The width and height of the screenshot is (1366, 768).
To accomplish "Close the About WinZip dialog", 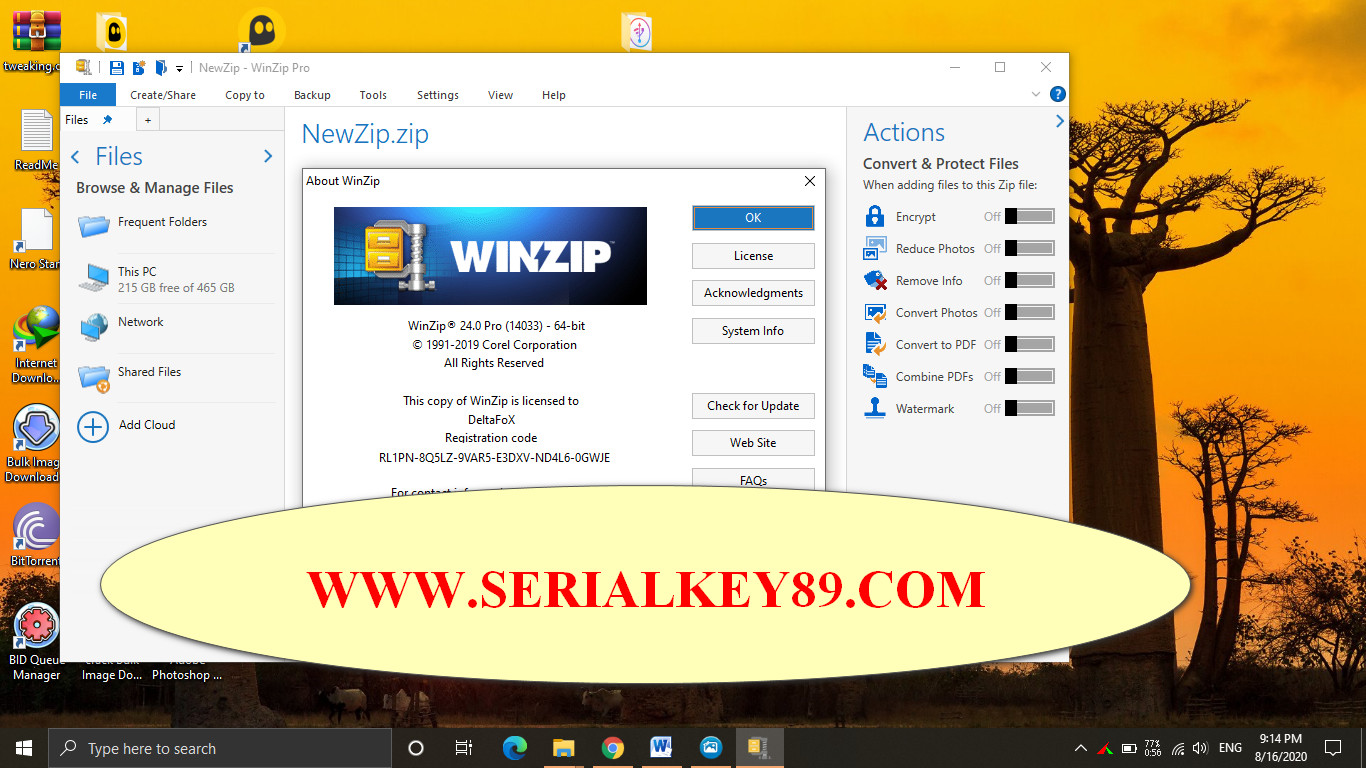I will 810,181.
